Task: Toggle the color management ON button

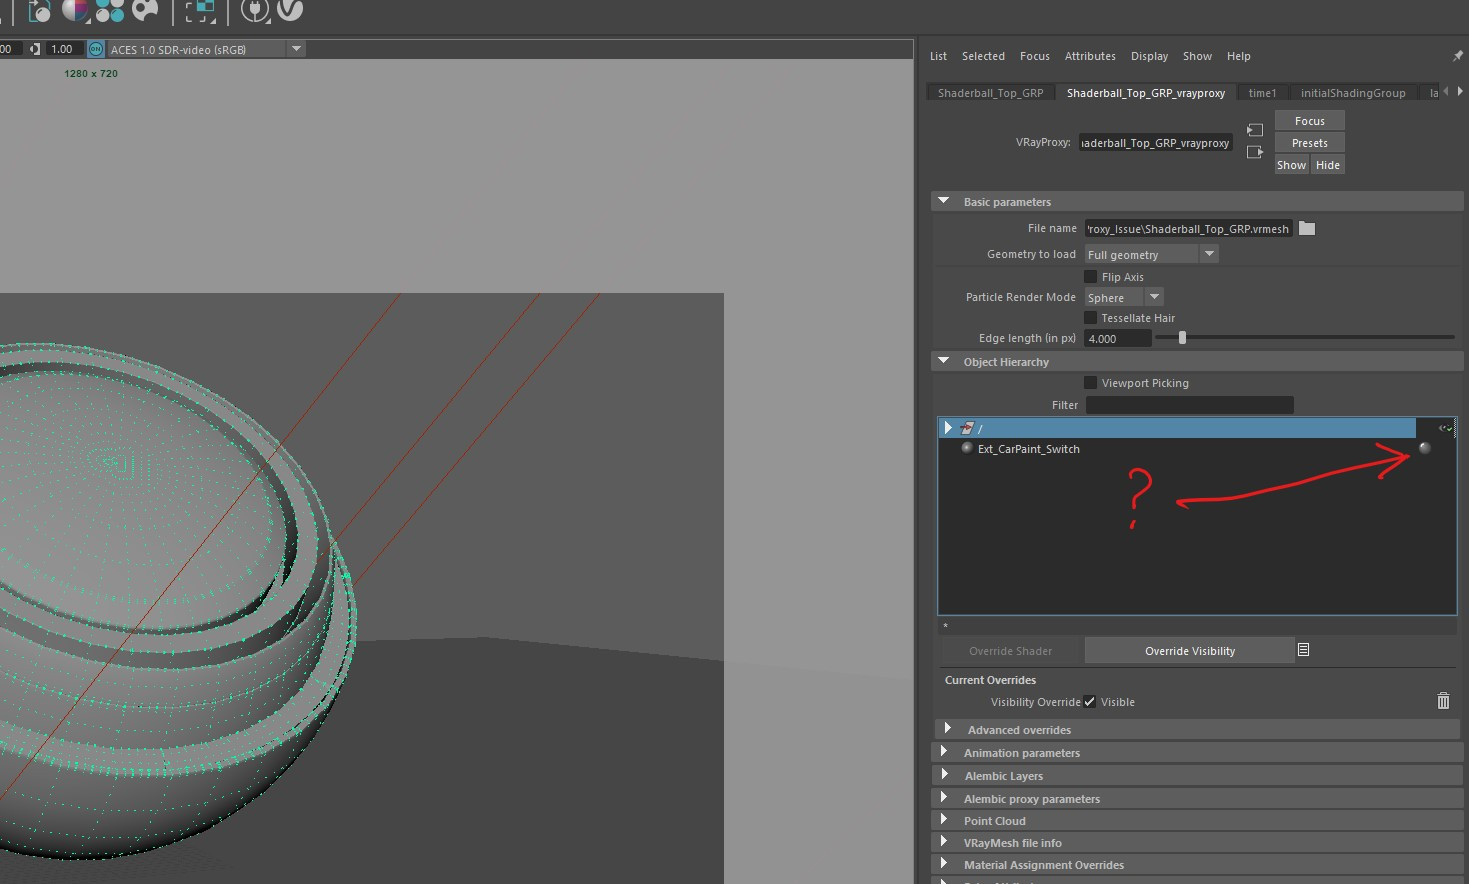Action: [96, 49]
